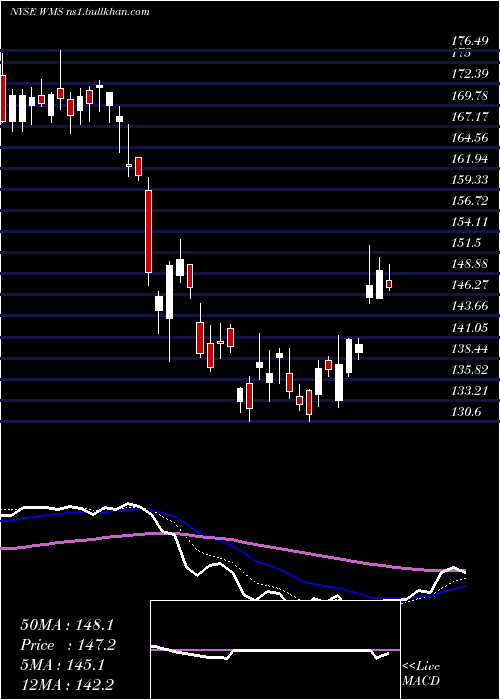
Task: Click the Price : 147.2 readout
Action: [x=68, y=645]
